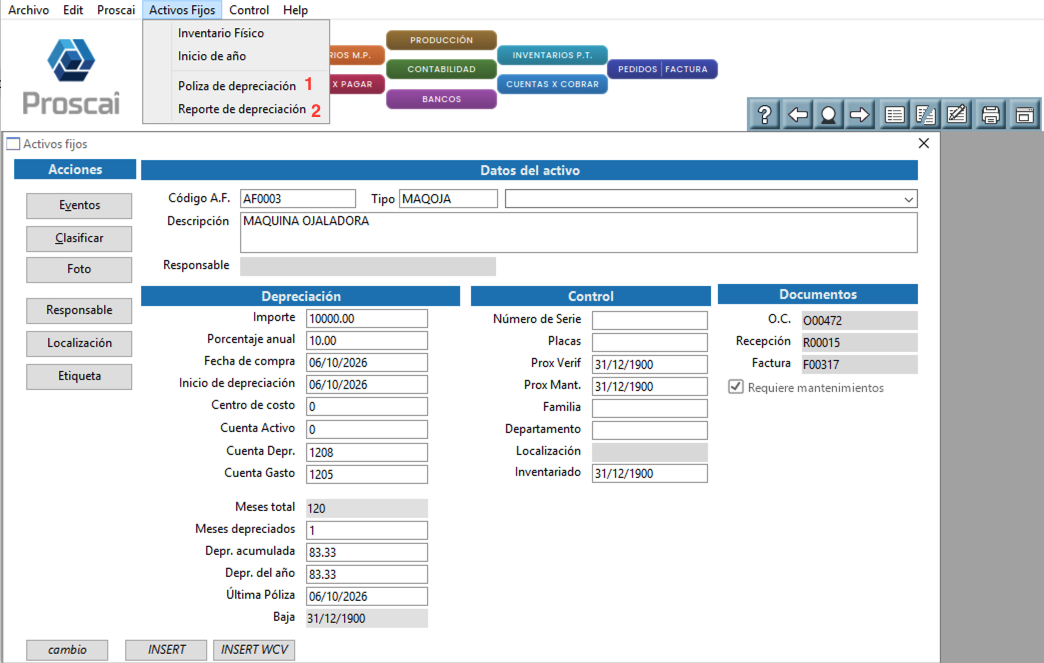
Task: Click the printer icon
Action: (x=991, y=114)
